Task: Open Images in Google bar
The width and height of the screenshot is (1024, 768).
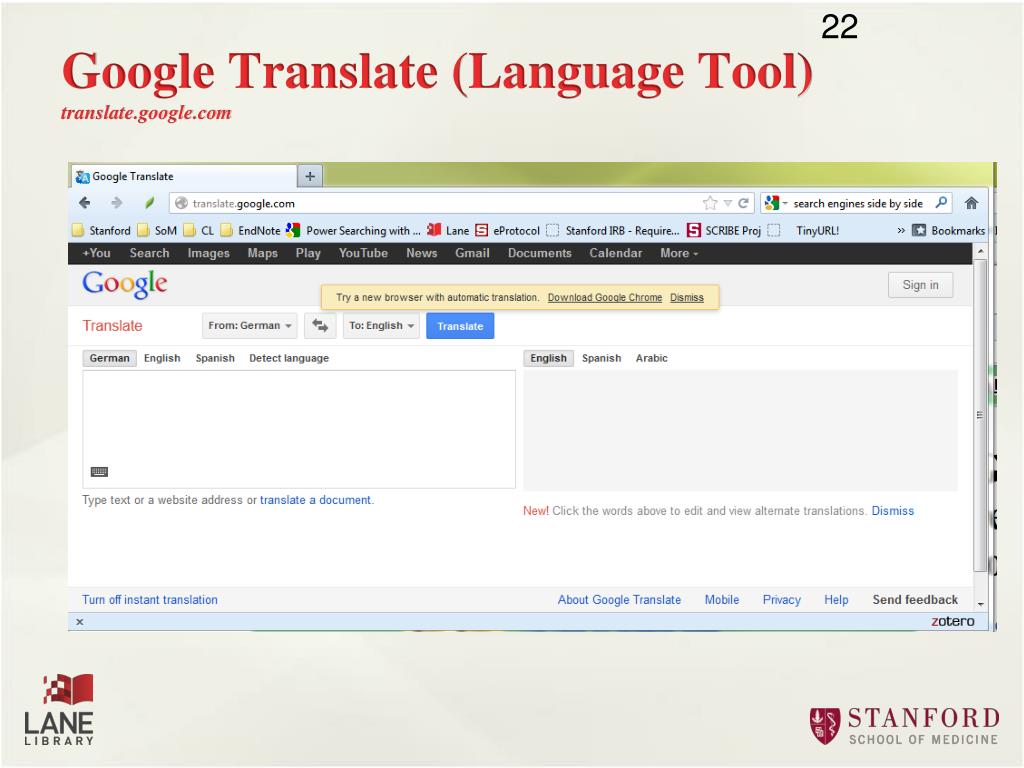Action: (208, 253)
